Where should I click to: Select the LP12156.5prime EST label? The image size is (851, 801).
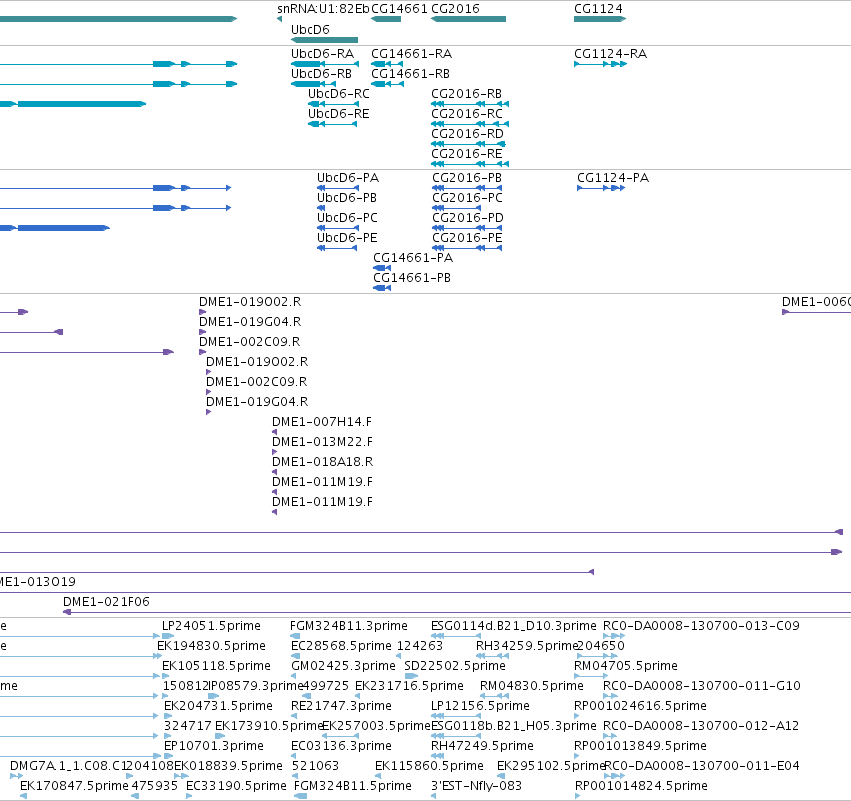tap(480, 706)
